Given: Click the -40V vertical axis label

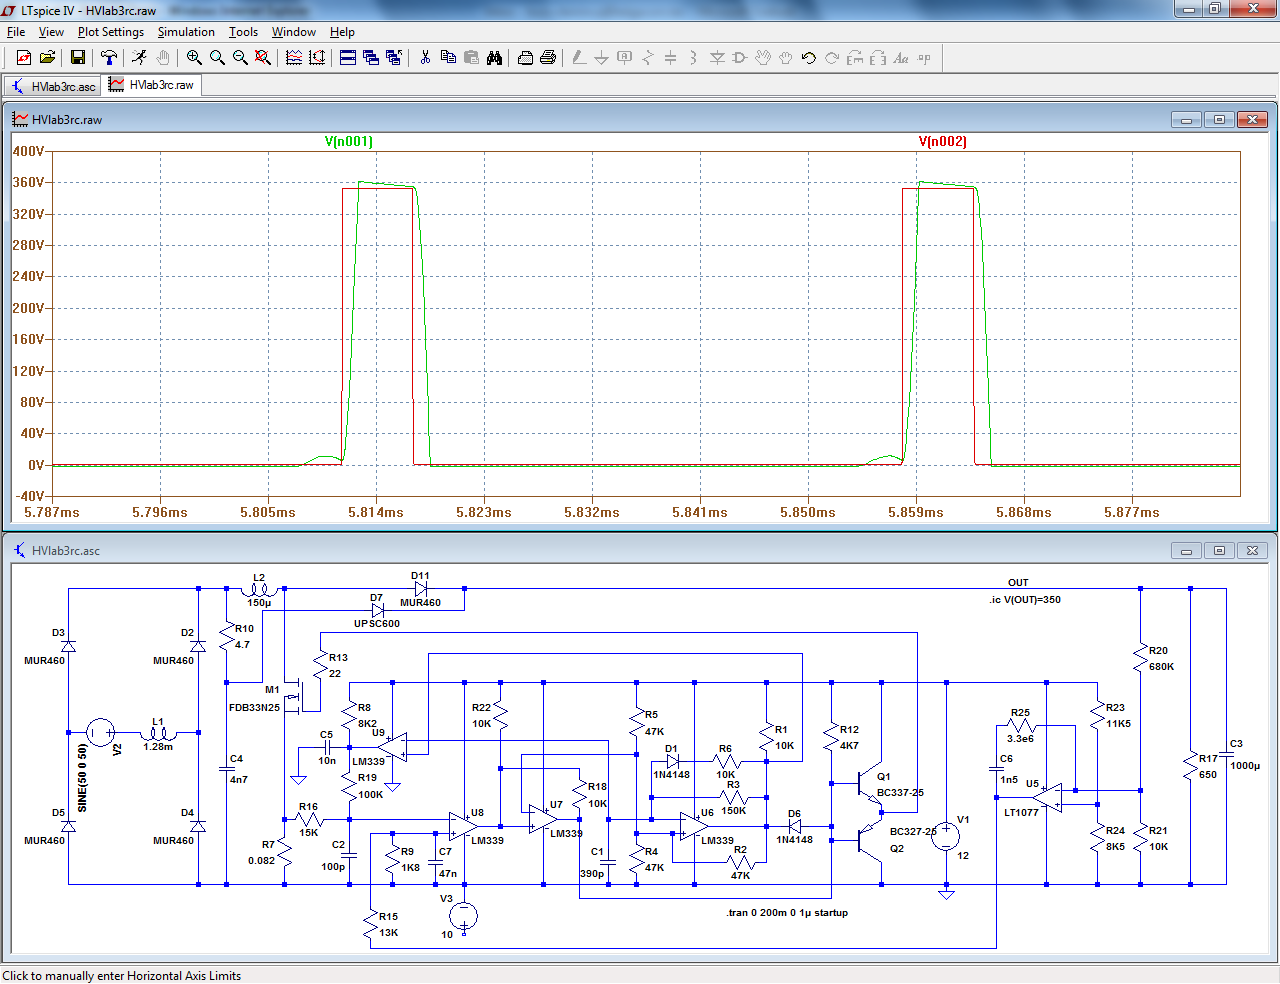Looking at the screenshot, I should coord(28,496).
